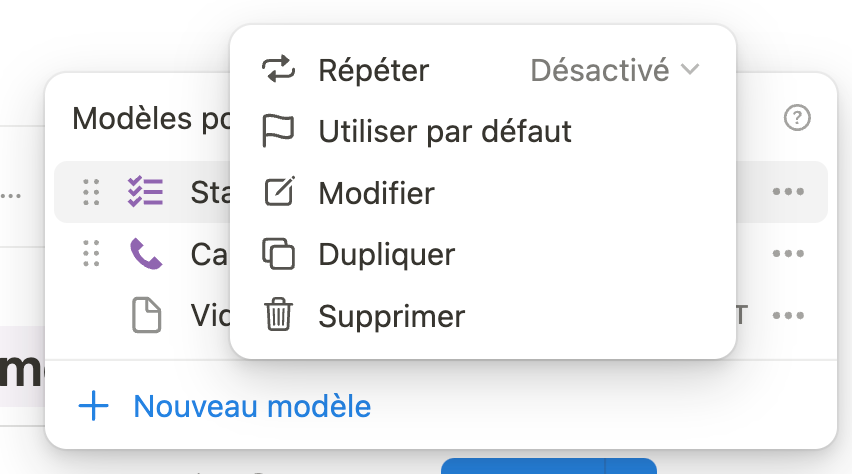Click the flag icon for default
The image size is (852, 474).
[278, 131]
